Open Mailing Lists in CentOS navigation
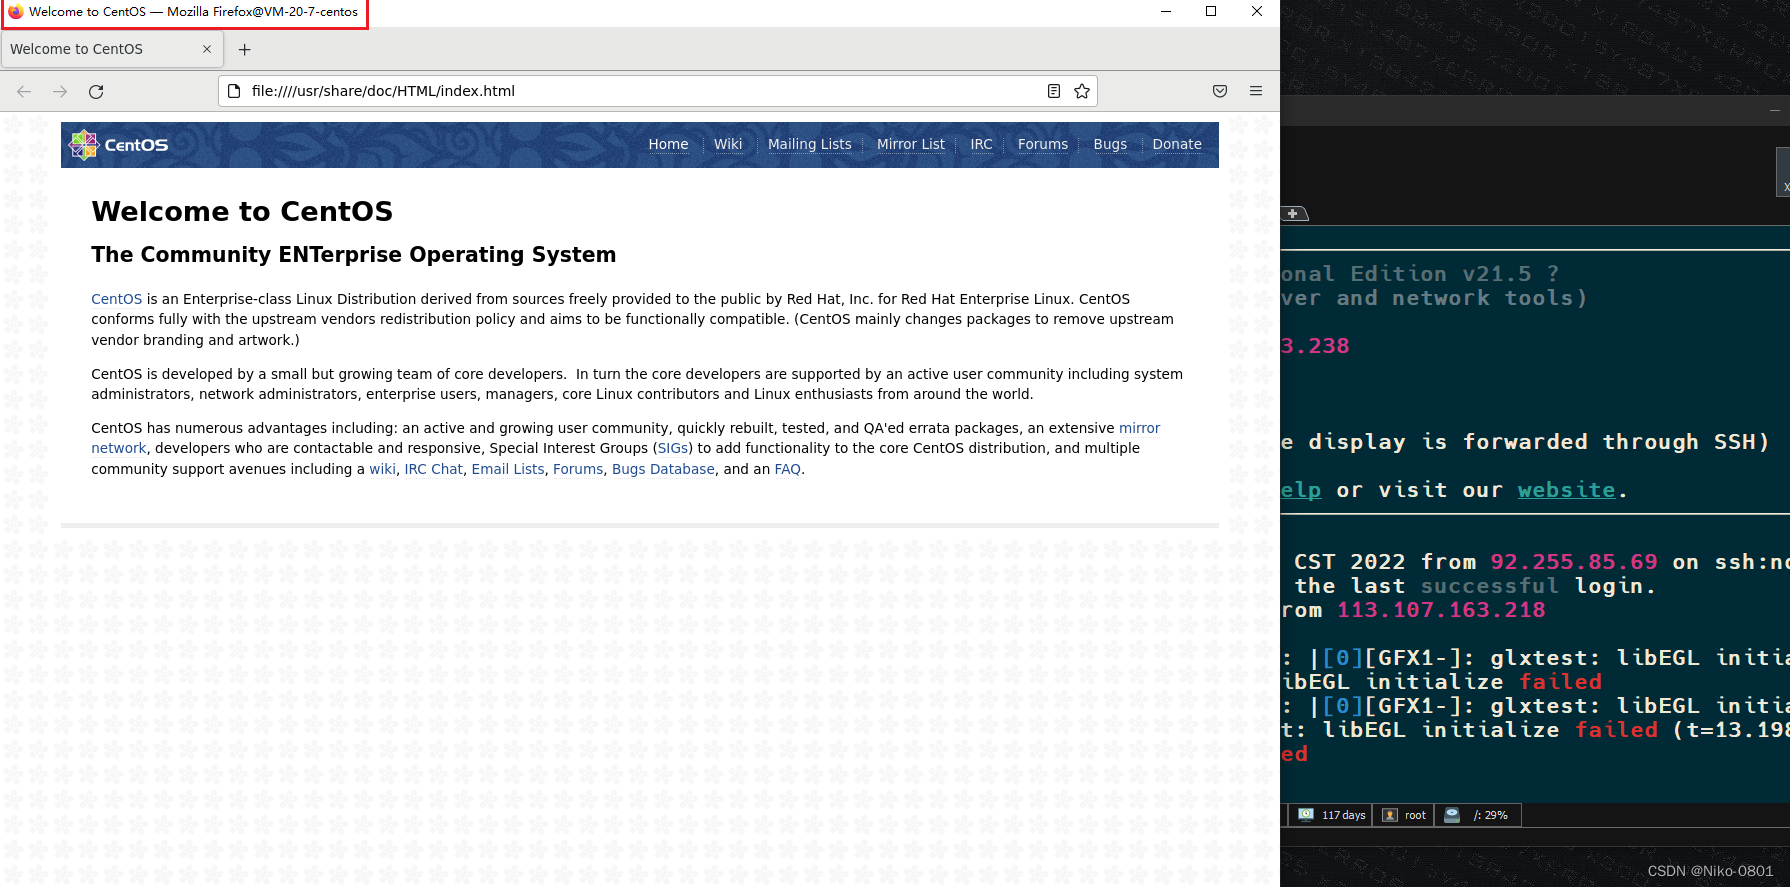 click(809, 144)
